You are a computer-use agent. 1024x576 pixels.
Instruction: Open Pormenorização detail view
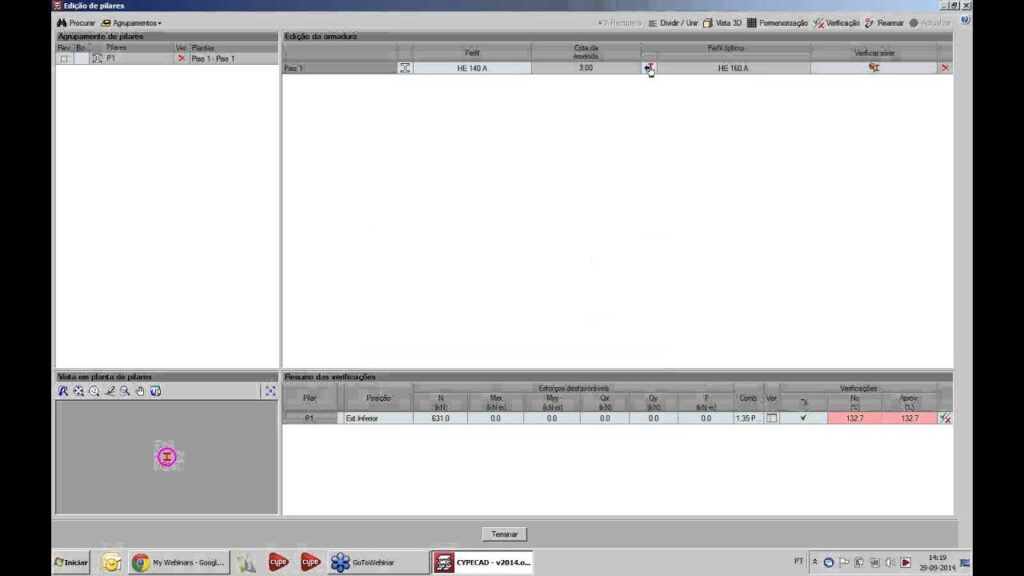(x=777, y=22)
